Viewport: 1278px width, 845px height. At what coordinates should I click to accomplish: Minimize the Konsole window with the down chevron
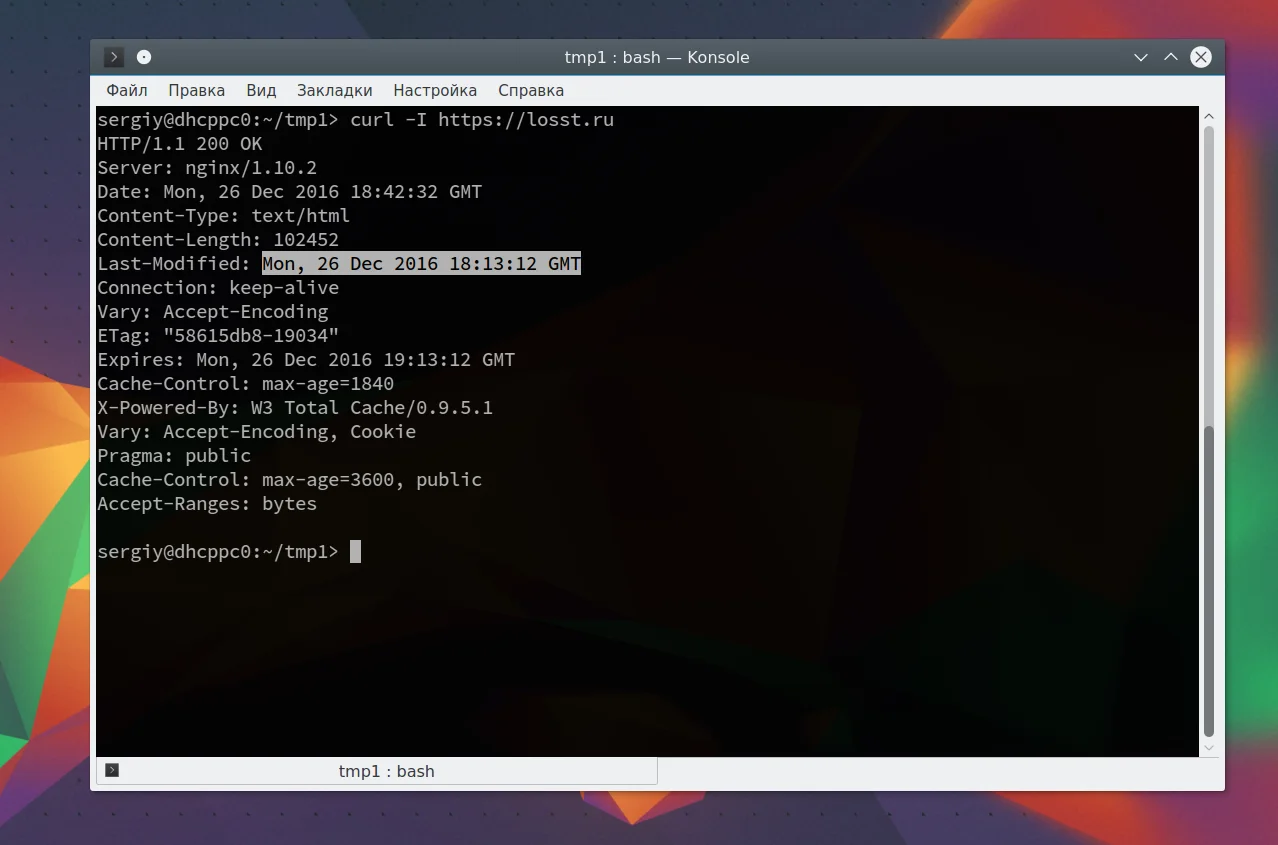pos(1141,57)
